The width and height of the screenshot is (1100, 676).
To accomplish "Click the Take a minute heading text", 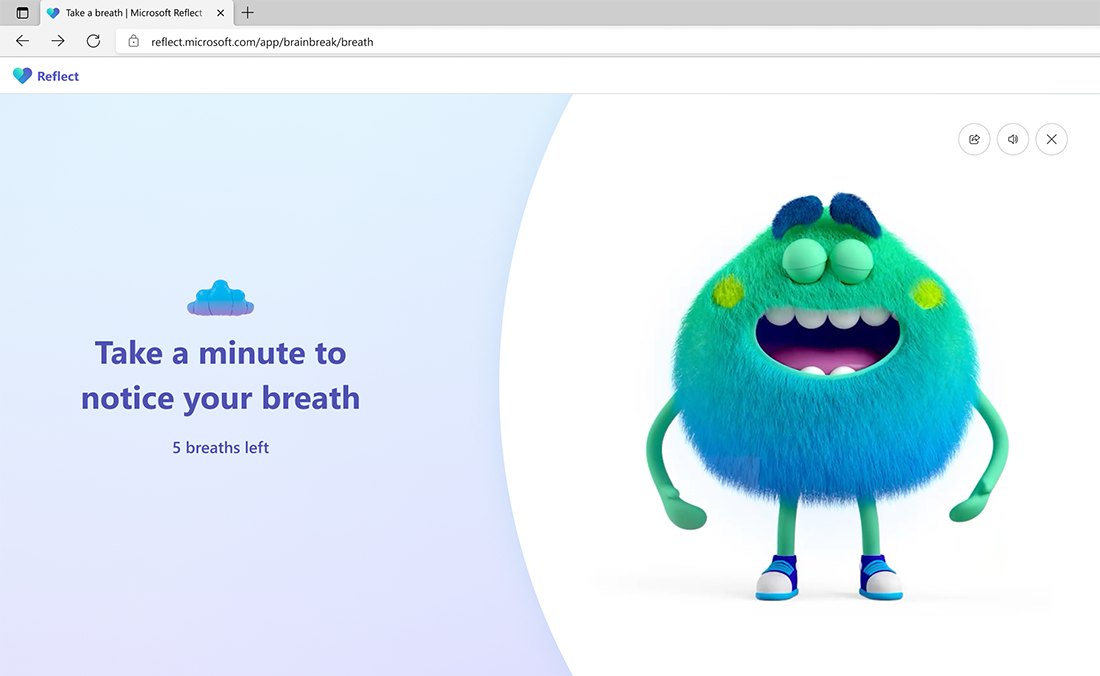I will point(220,375).
